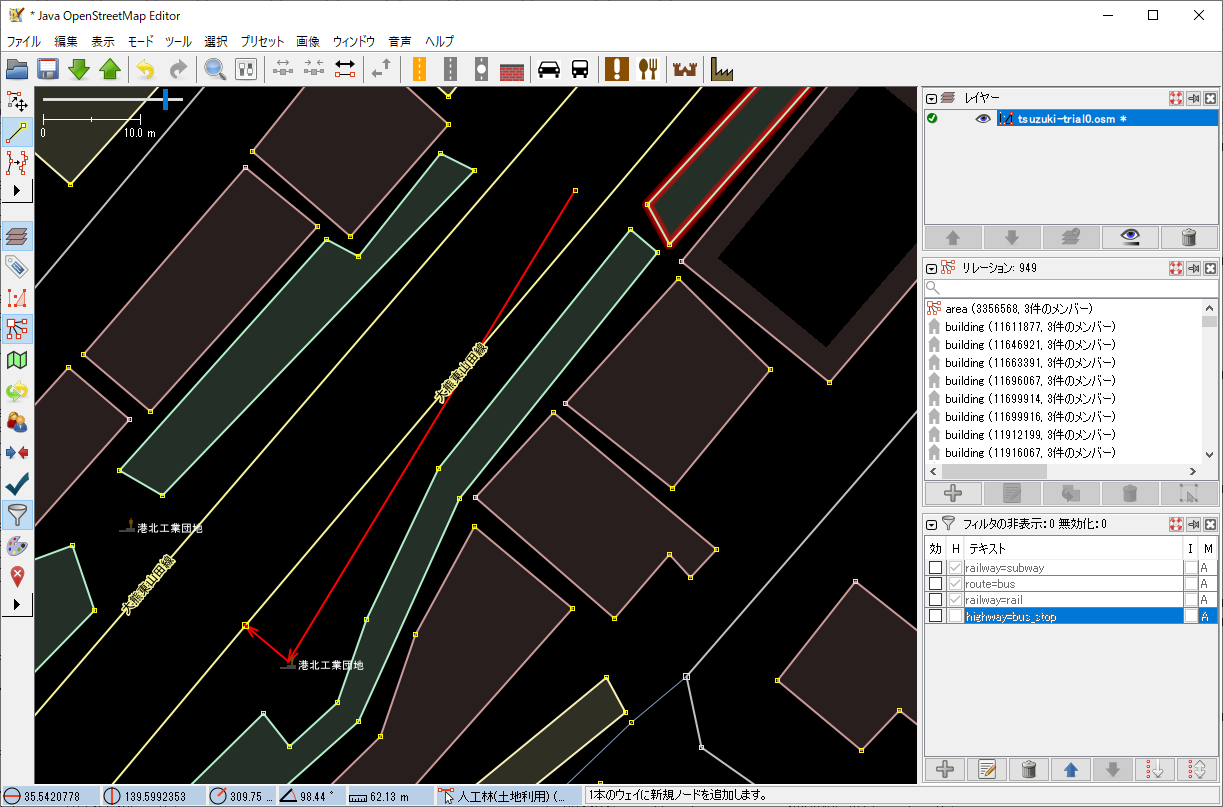
Task: Toggle visibility eye of tsuzuki-trial0.osm layer
Action: pyautogui.click(x=983, y=118)
